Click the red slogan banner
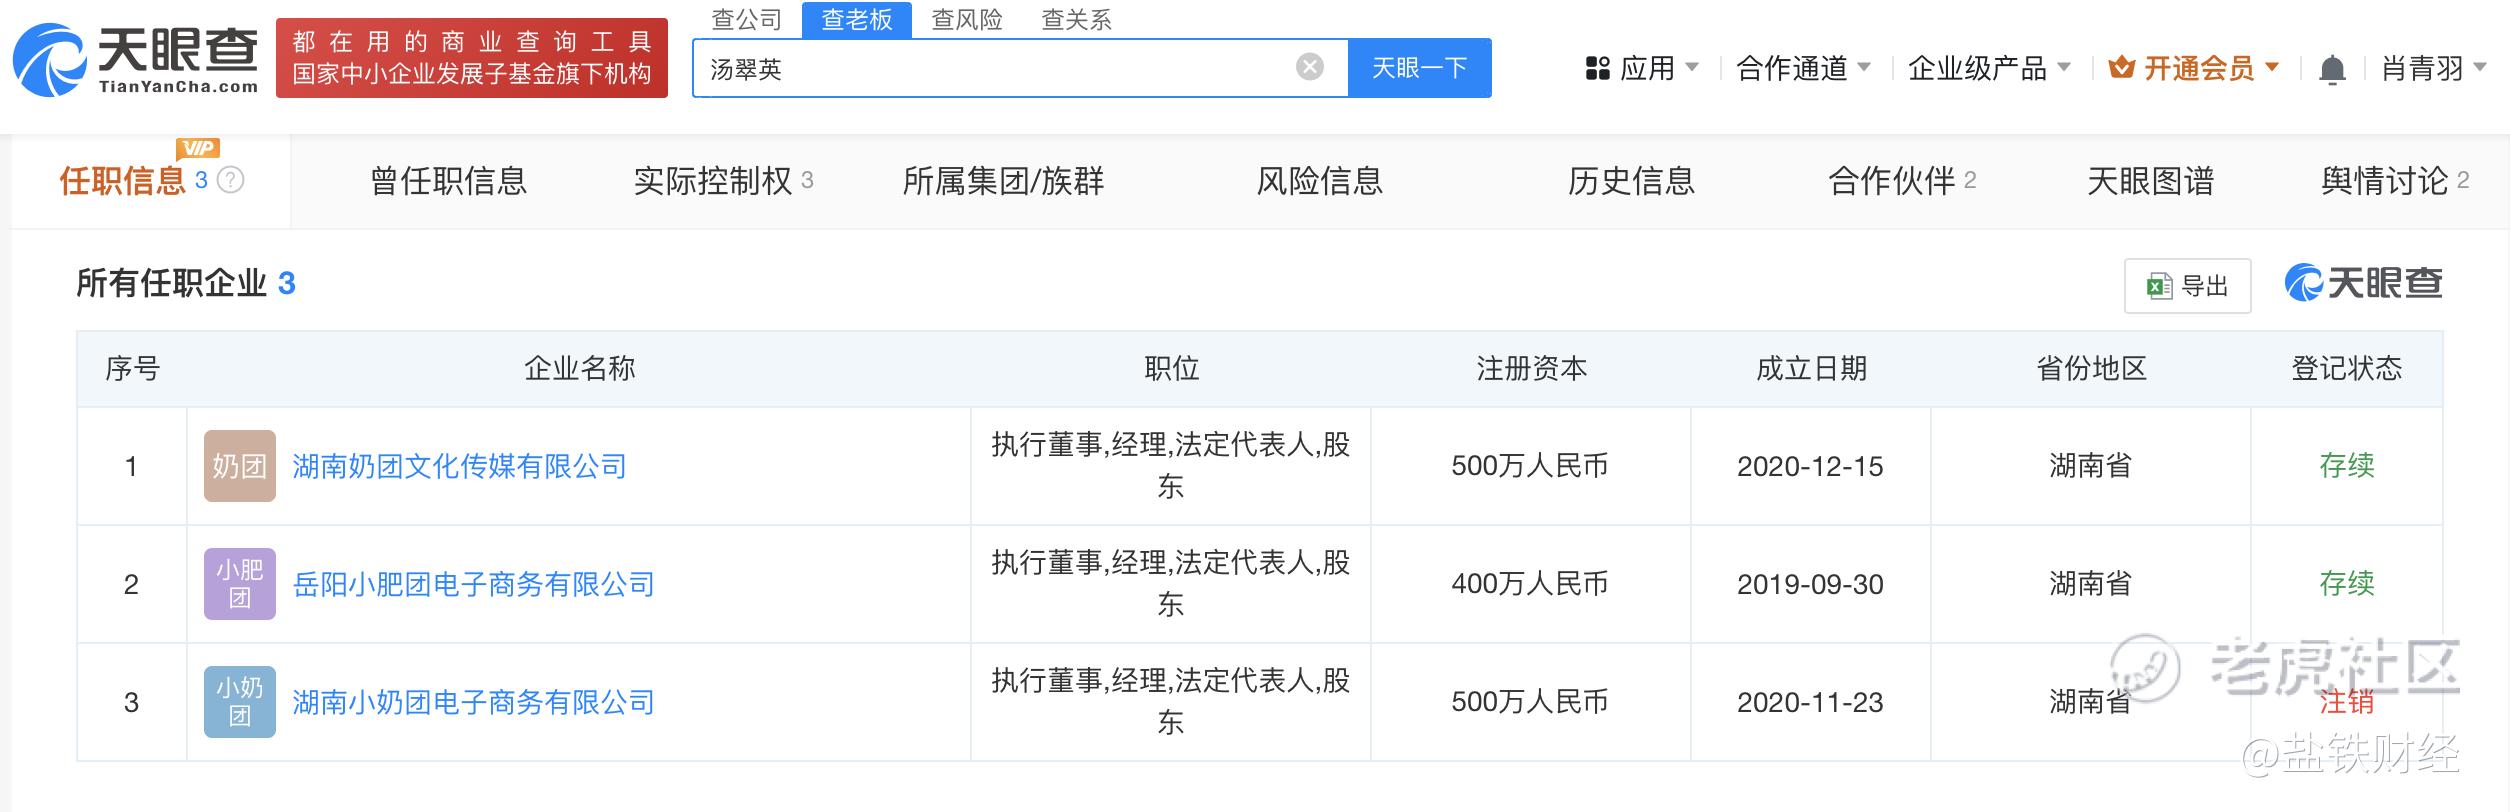The image size is (2510, 812). pos(472,58)
